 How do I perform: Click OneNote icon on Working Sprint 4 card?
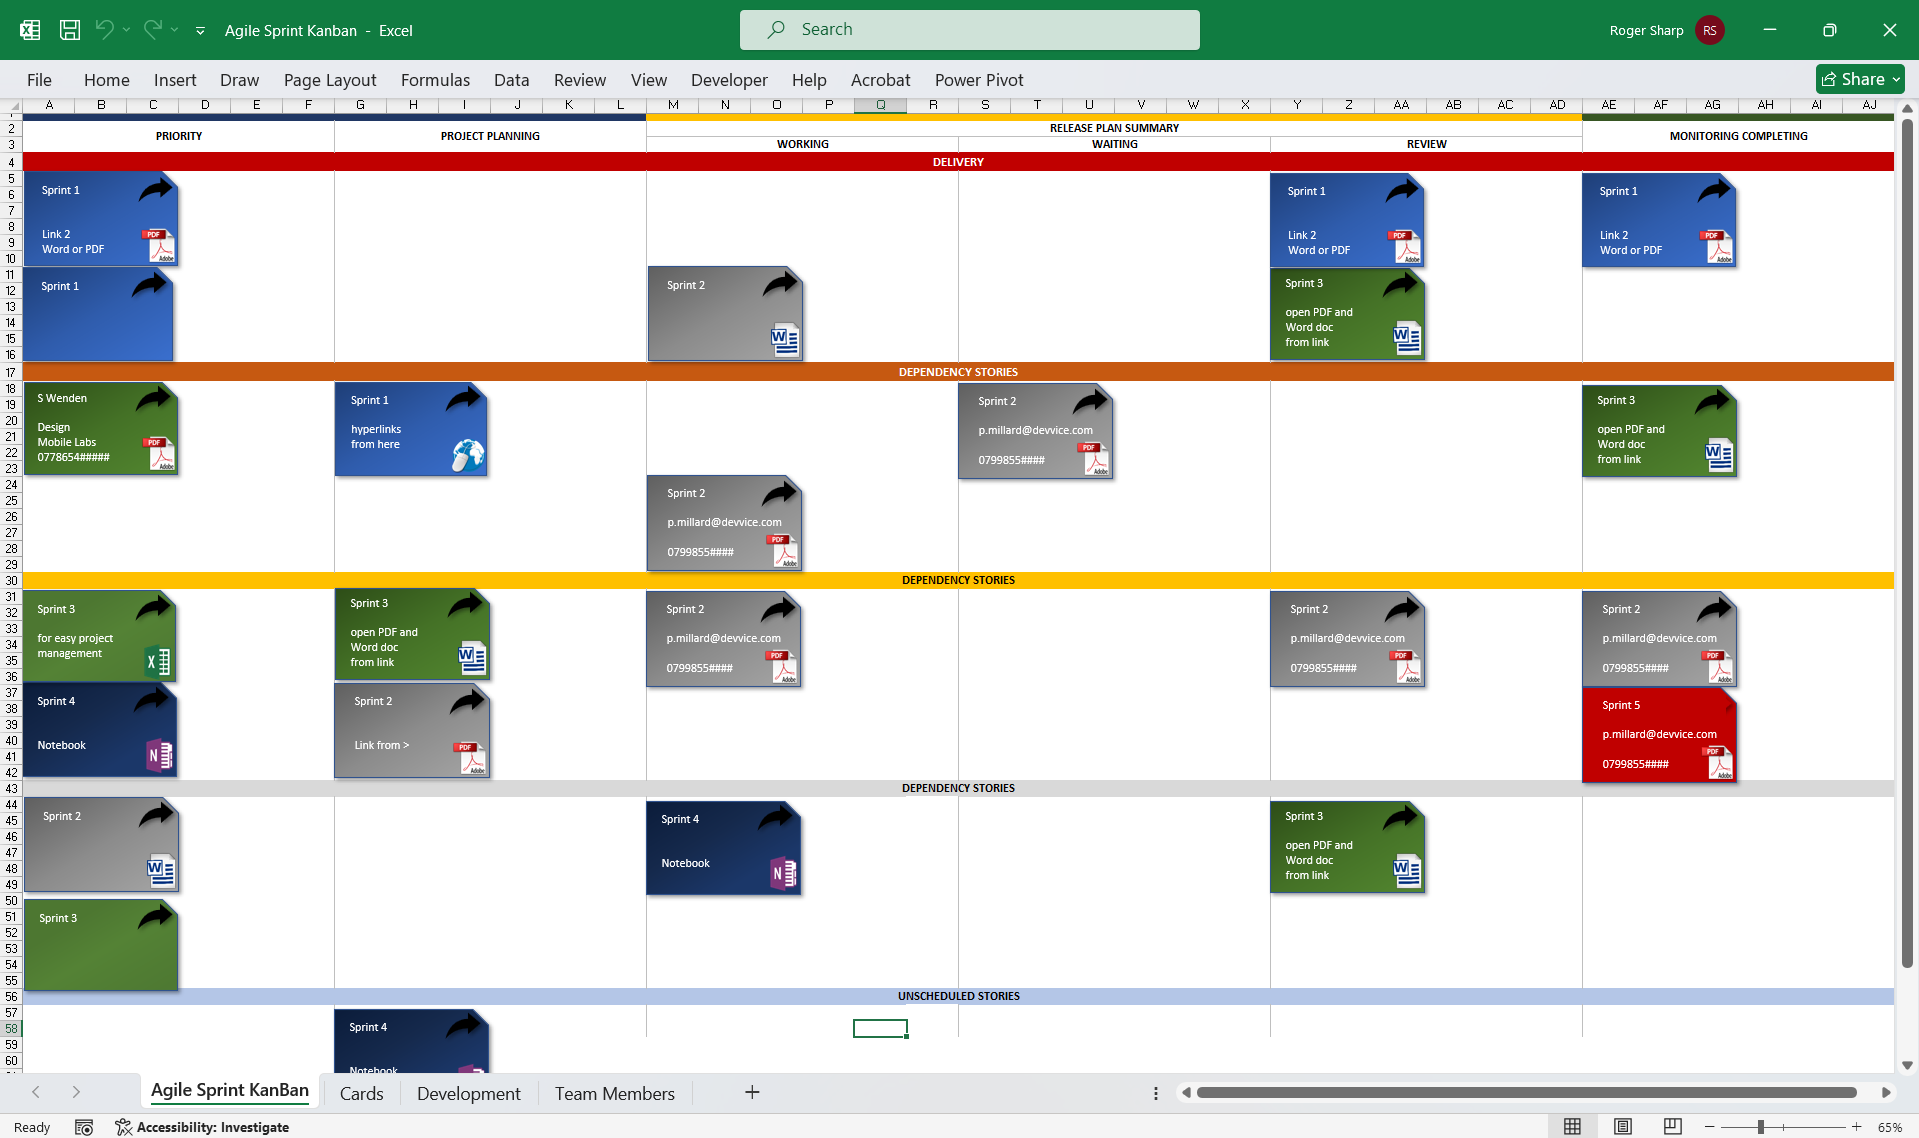784,874
